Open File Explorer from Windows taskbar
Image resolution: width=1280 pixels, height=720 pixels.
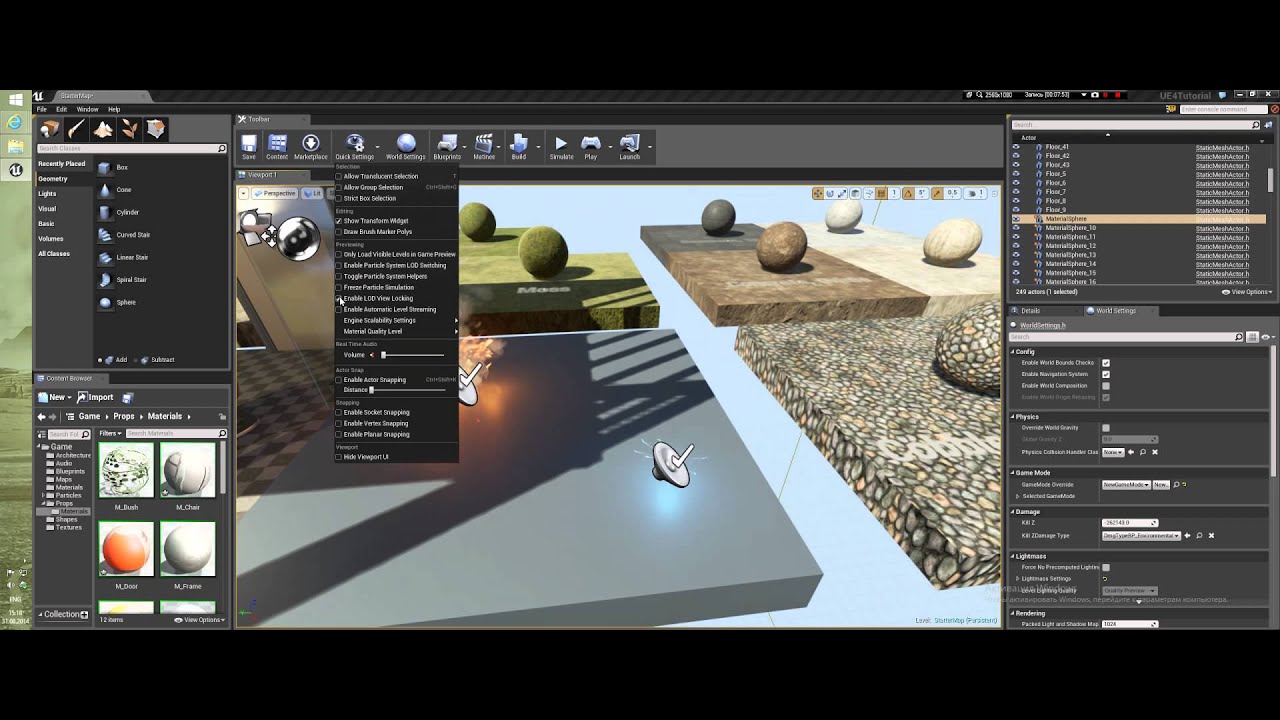pos(15,146)
